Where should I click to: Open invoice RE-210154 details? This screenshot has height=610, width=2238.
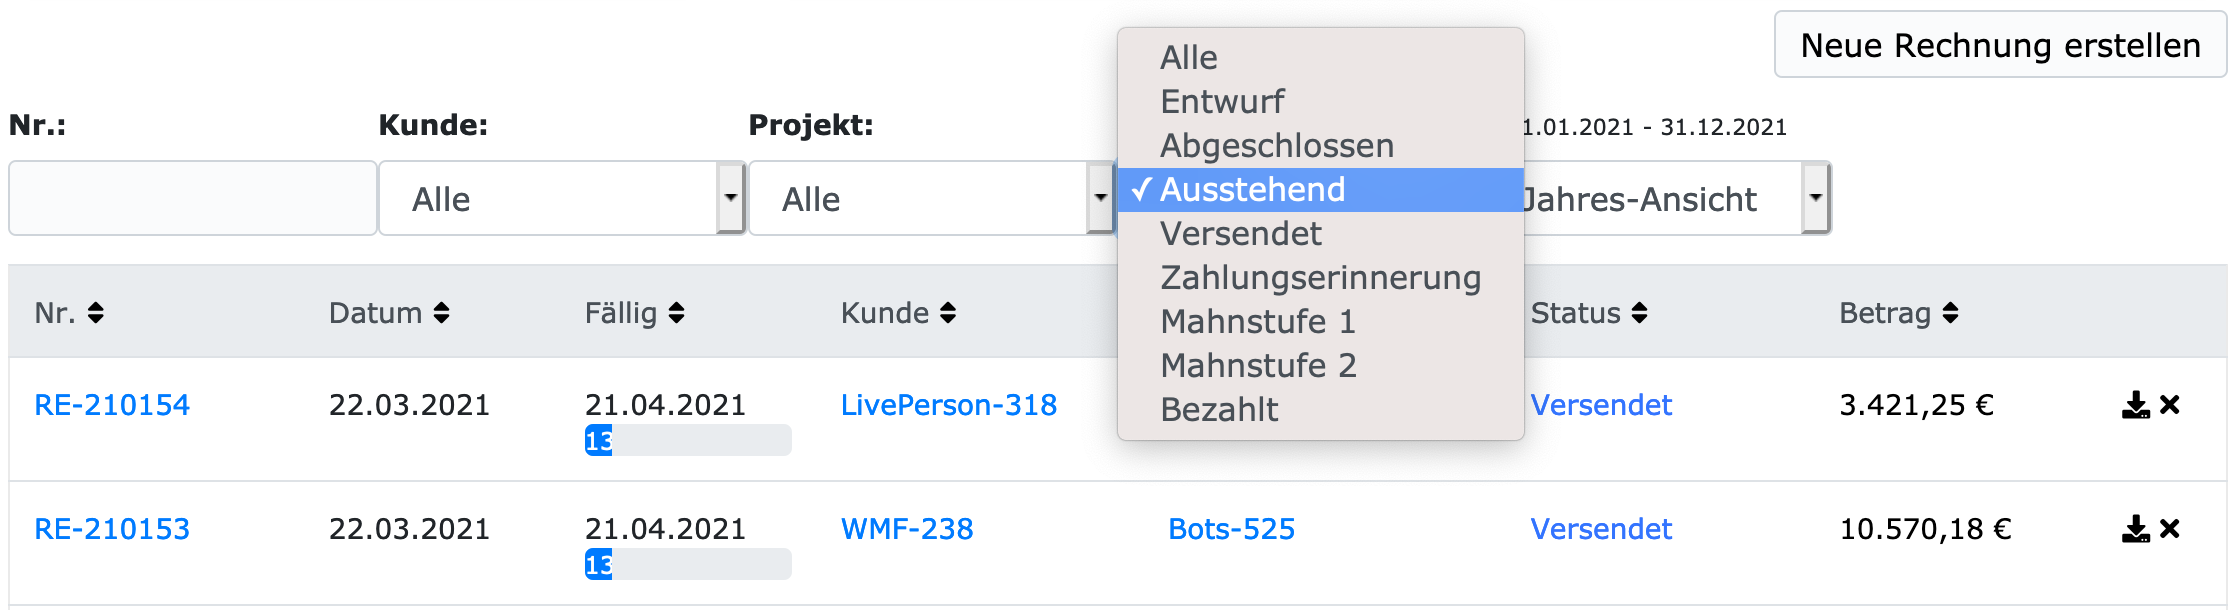[x=111, y=405]
